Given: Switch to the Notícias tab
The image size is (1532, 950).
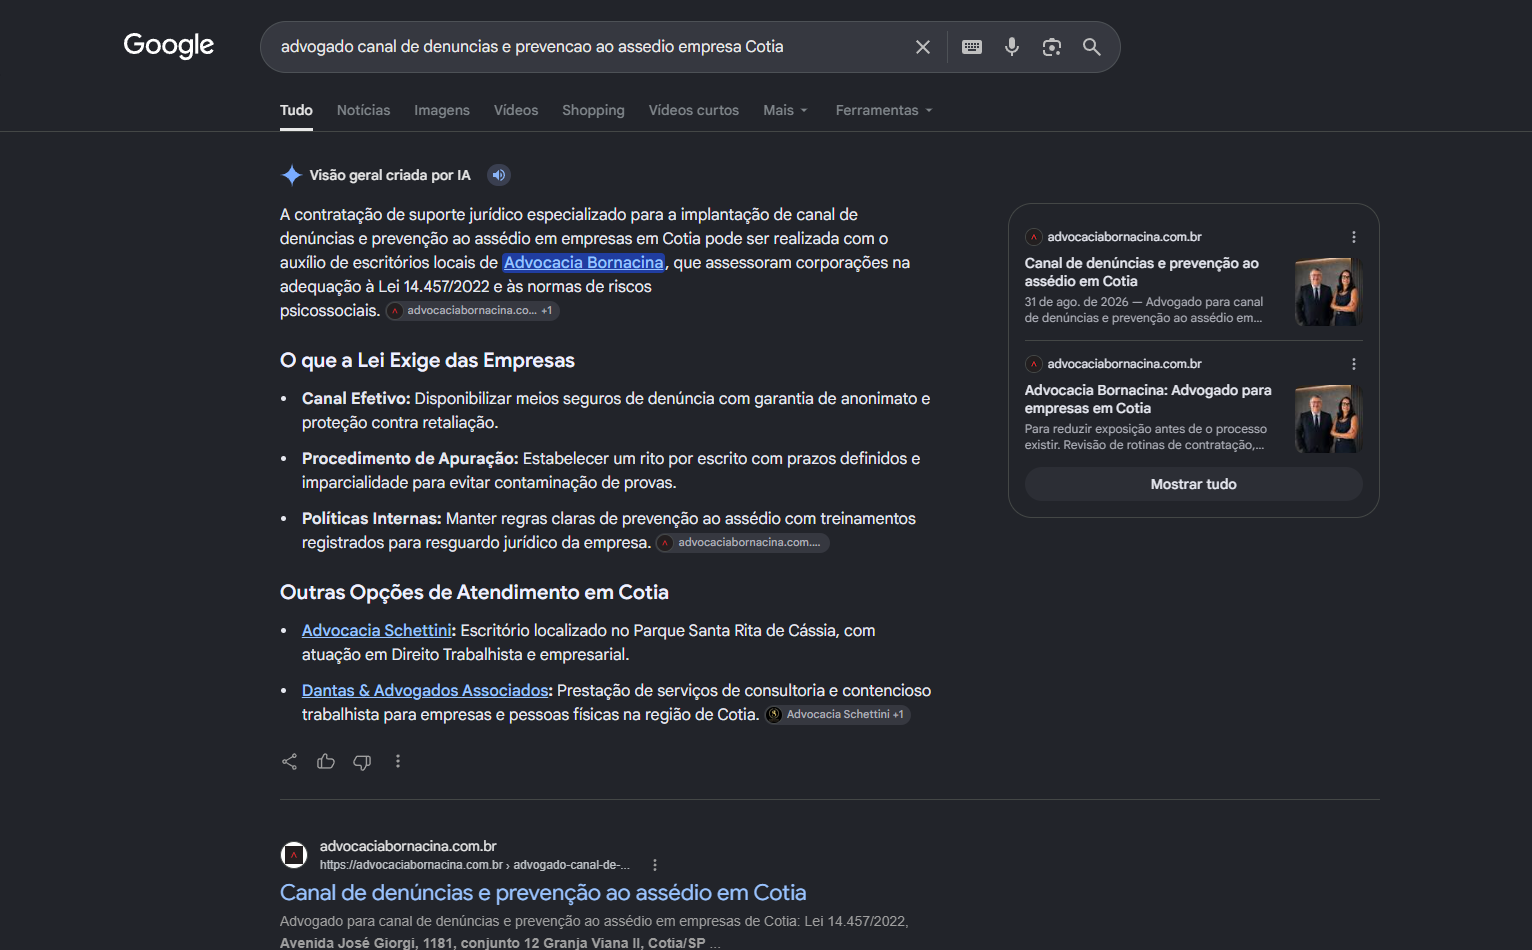Looking at the screenshot, I should pos(364,110).
